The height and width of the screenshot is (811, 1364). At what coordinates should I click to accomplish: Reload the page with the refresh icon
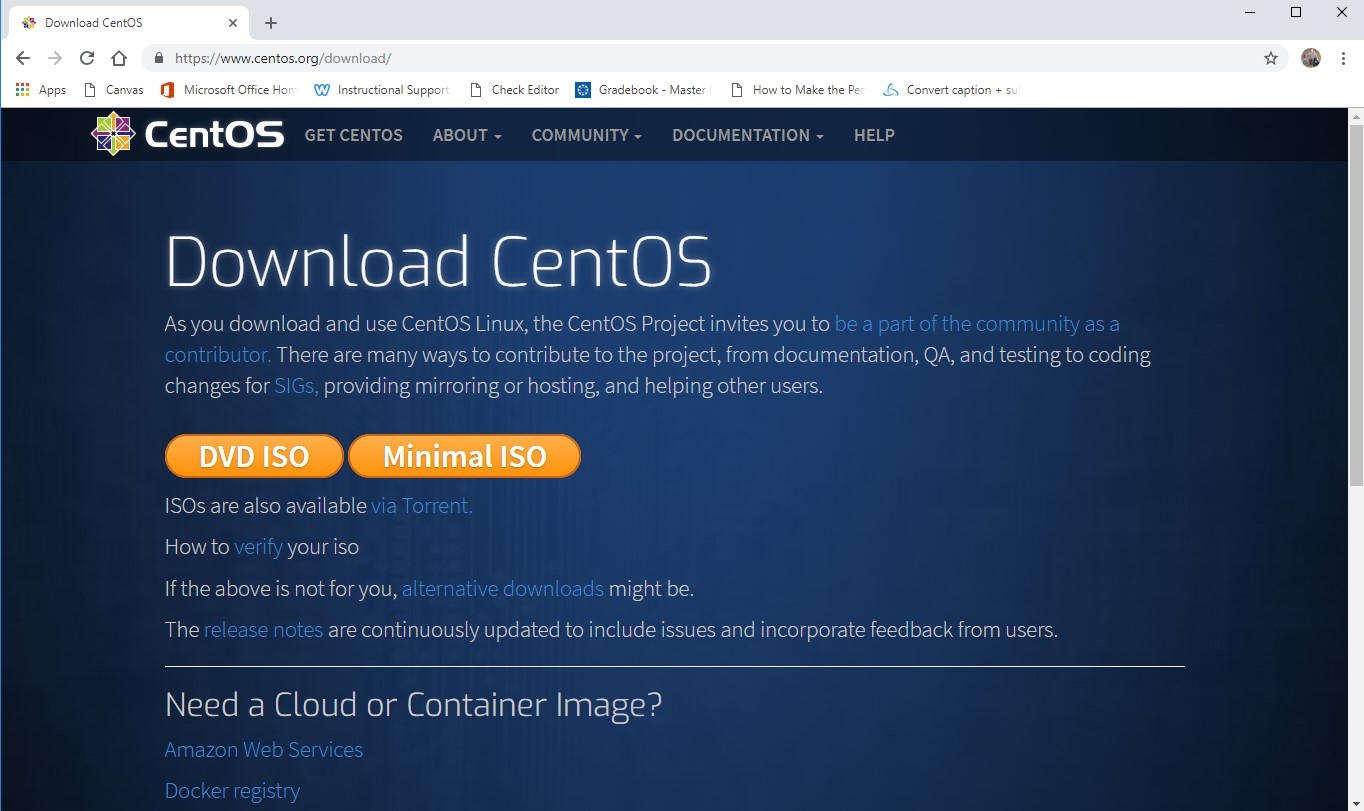click(x=87, y=58)
